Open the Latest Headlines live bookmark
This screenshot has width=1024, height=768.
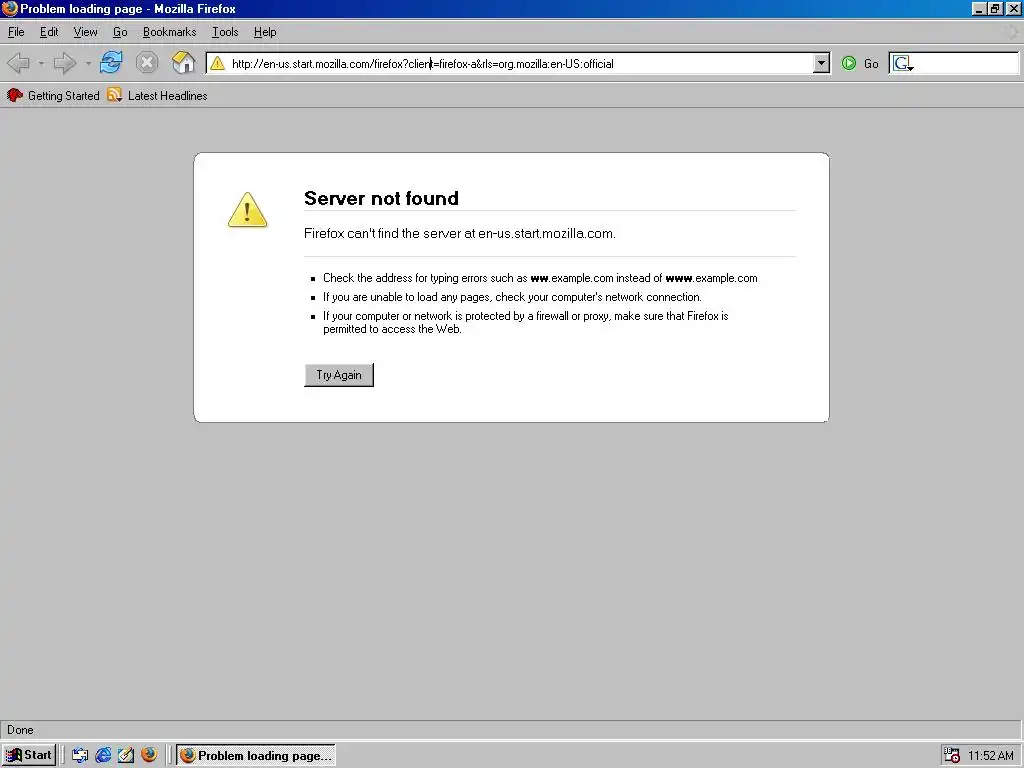pos(157,95)
